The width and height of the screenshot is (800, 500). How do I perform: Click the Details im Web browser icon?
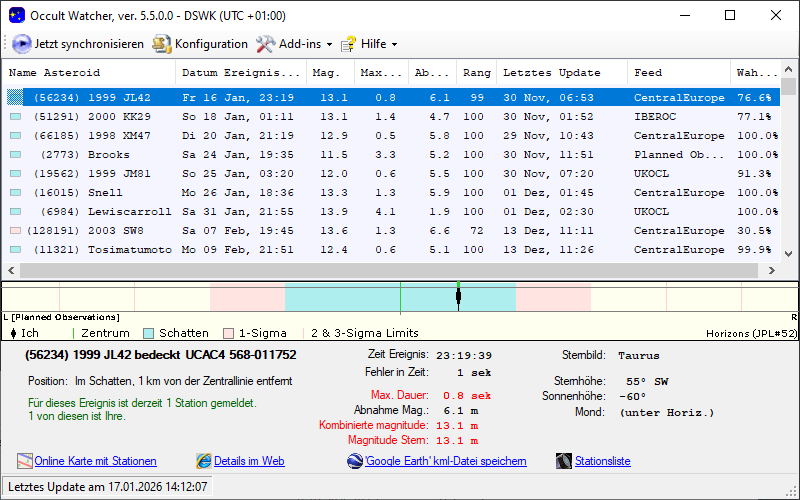pyautogui.click(x=204, y=461)
